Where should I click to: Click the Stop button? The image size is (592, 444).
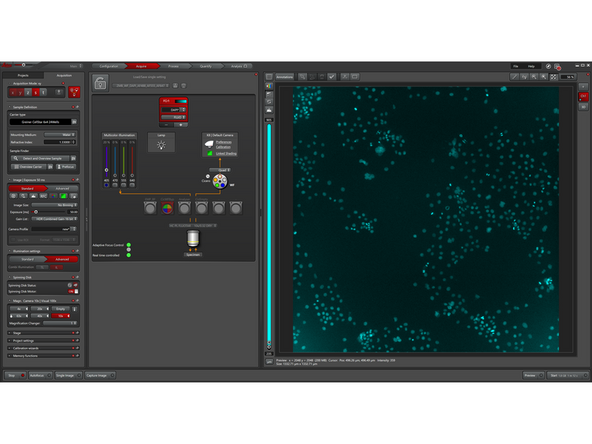[15, 375]
